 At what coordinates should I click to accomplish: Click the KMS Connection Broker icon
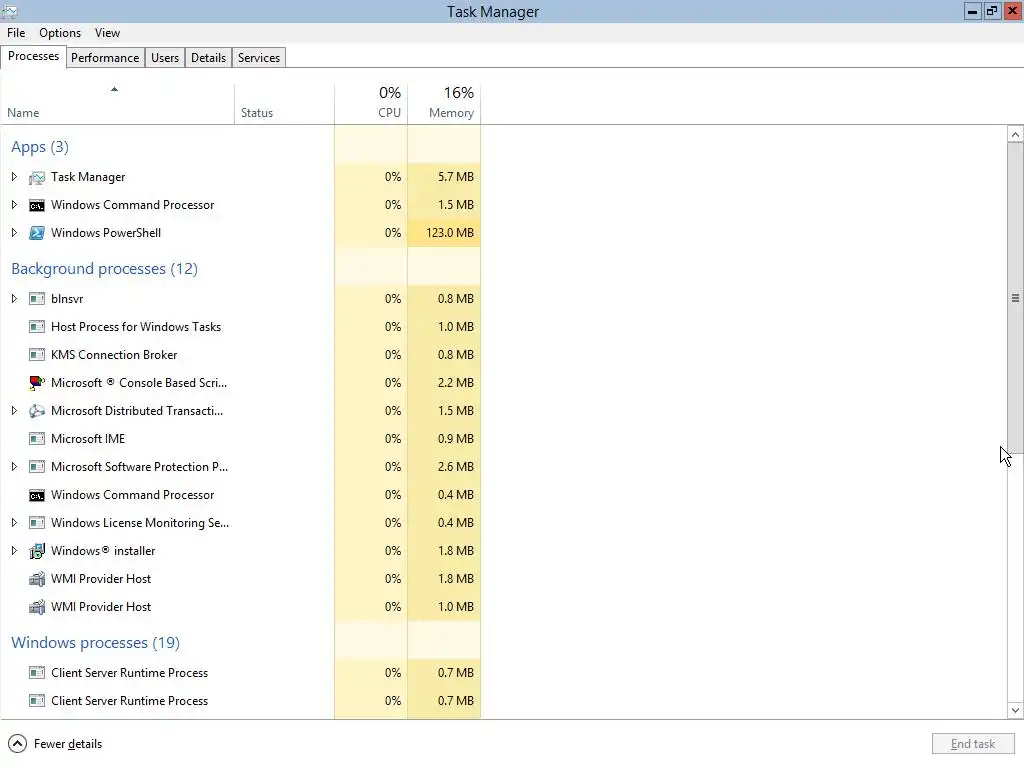pos(37,355)
